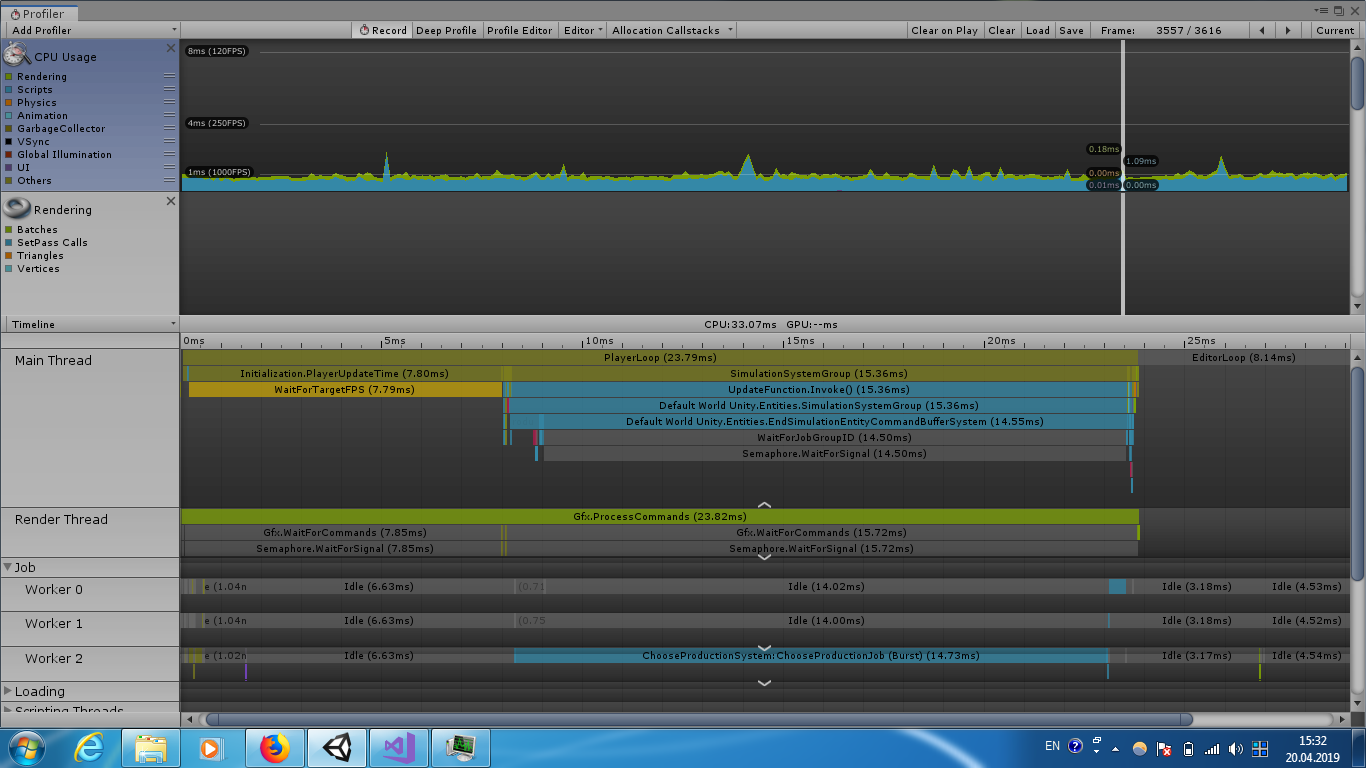Clear the recorded profiler data
Viewport: 1366px width, 768px height.
click(1001, 30)
